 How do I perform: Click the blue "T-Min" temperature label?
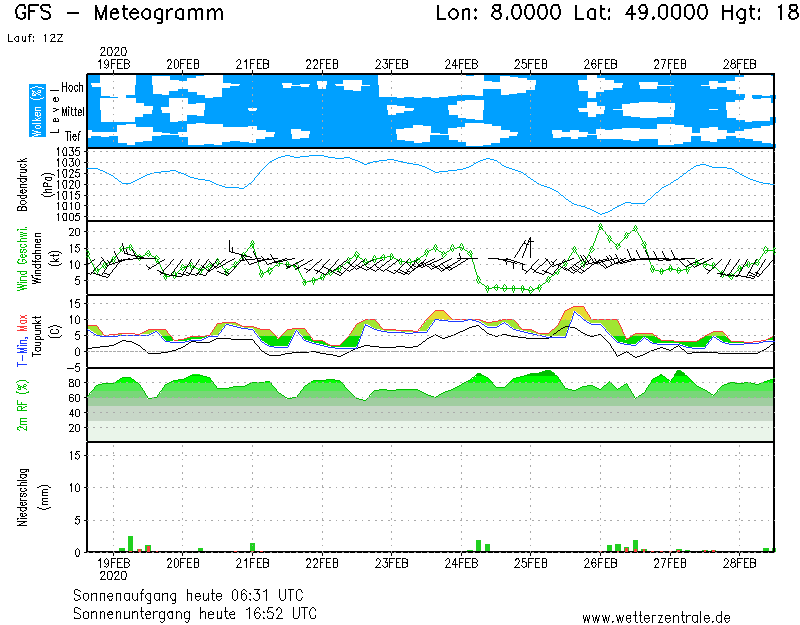point(22,351)
